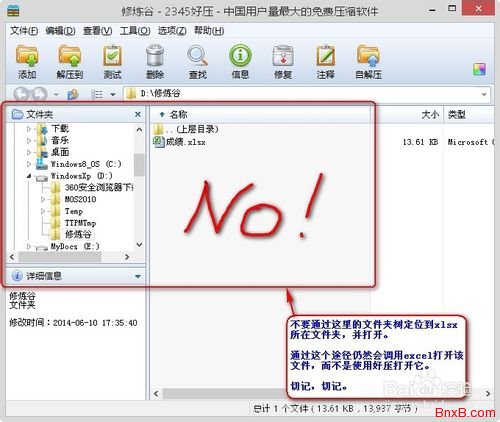The height and width of the screenshot is (422, 500).
Task: Click the 修复 (Repair) toolbar icon
Action: coord(283,55)
